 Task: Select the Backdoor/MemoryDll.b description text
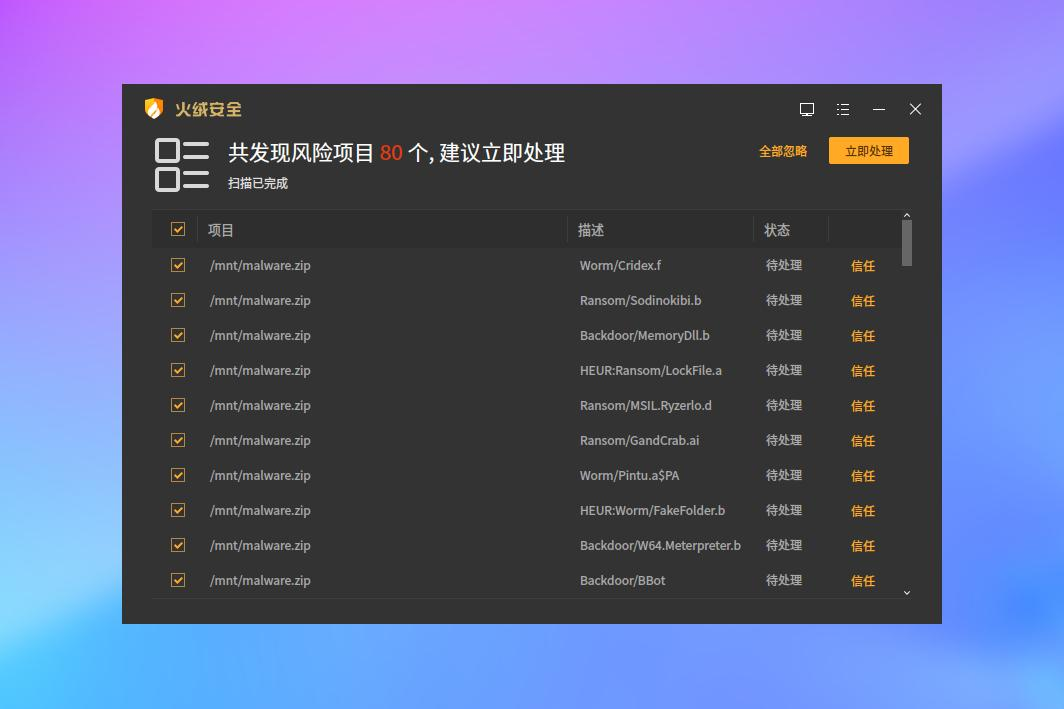pos(645,335)
